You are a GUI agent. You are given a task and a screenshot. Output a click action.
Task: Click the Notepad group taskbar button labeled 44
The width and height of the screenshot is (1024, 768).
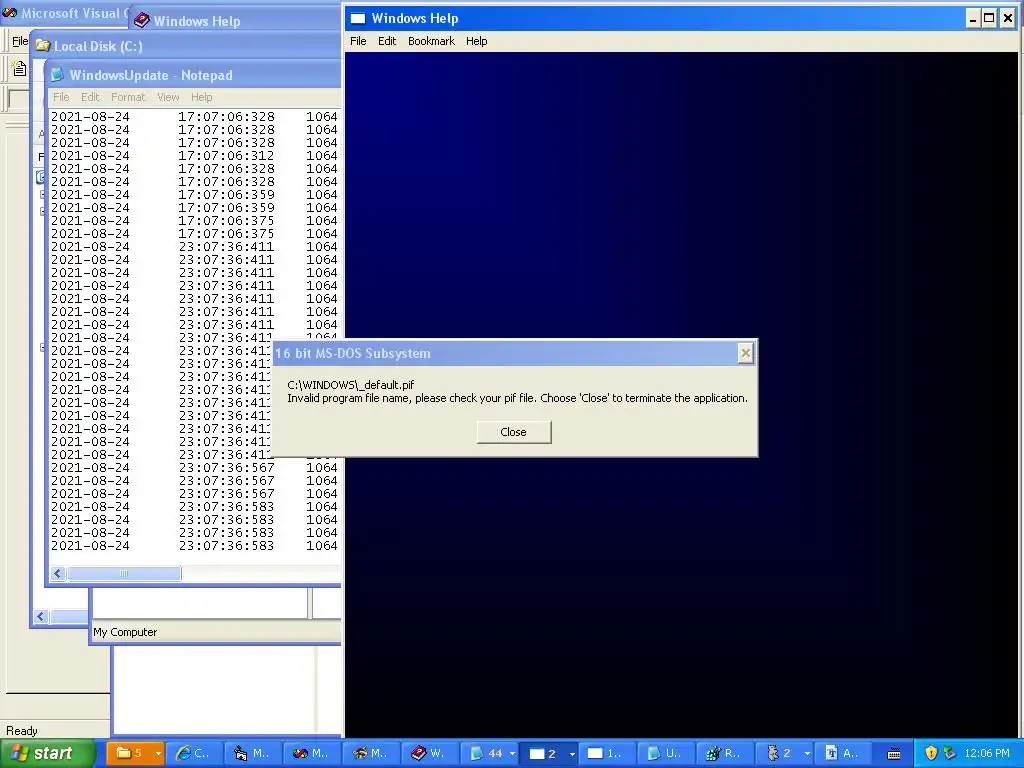click(486, 753)
